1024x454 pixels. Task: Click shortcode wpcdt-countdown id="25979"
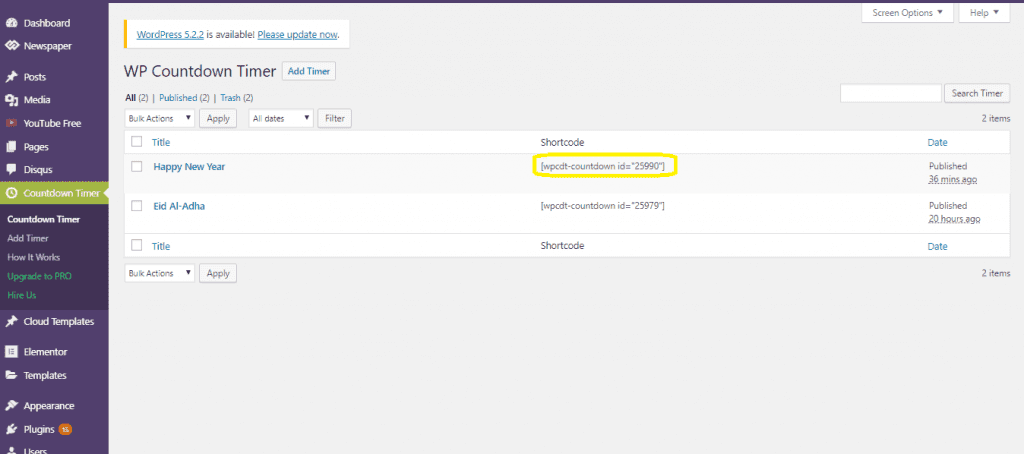(x=603, y=206)
